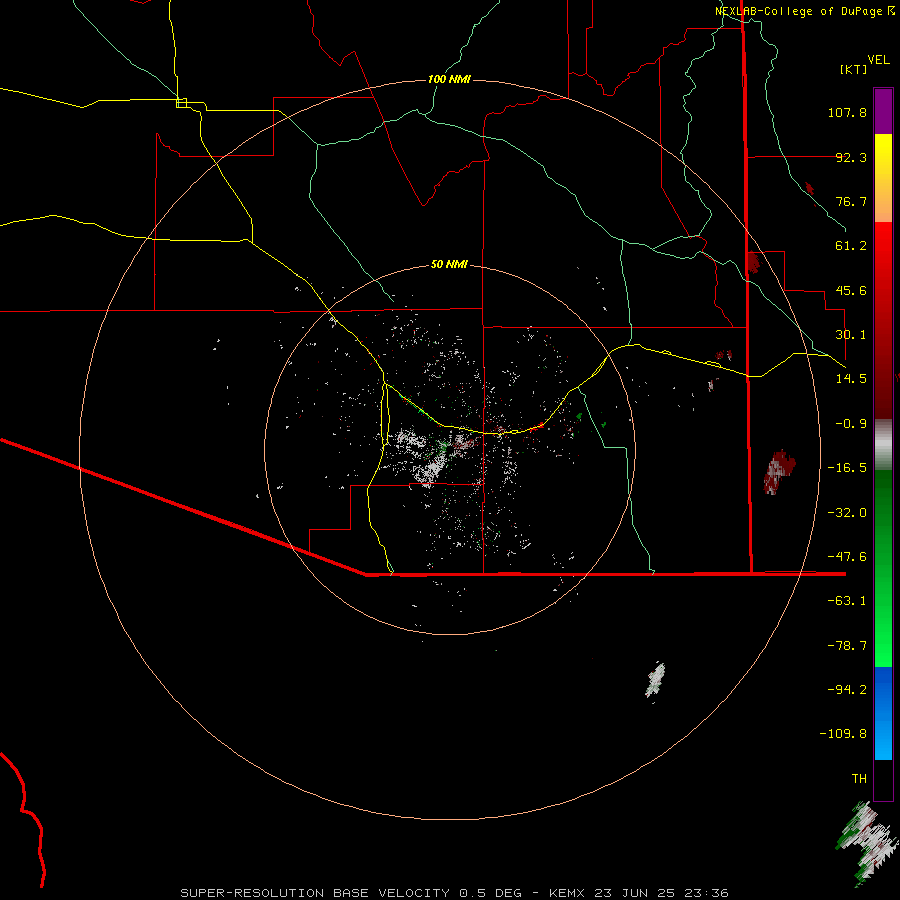
Task: Select the -109.8 velocity scale value
Action: (843, 734)
